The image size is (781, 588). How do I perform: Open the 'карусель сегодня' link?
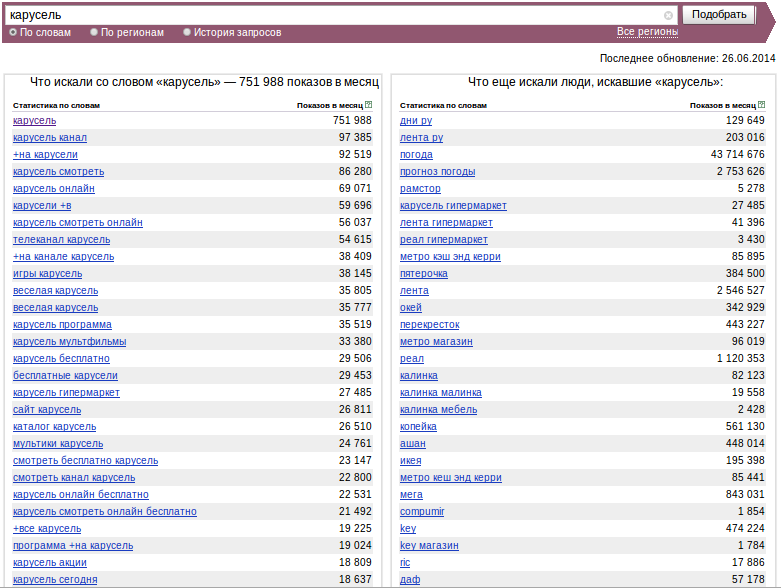(x=55, y=580)
